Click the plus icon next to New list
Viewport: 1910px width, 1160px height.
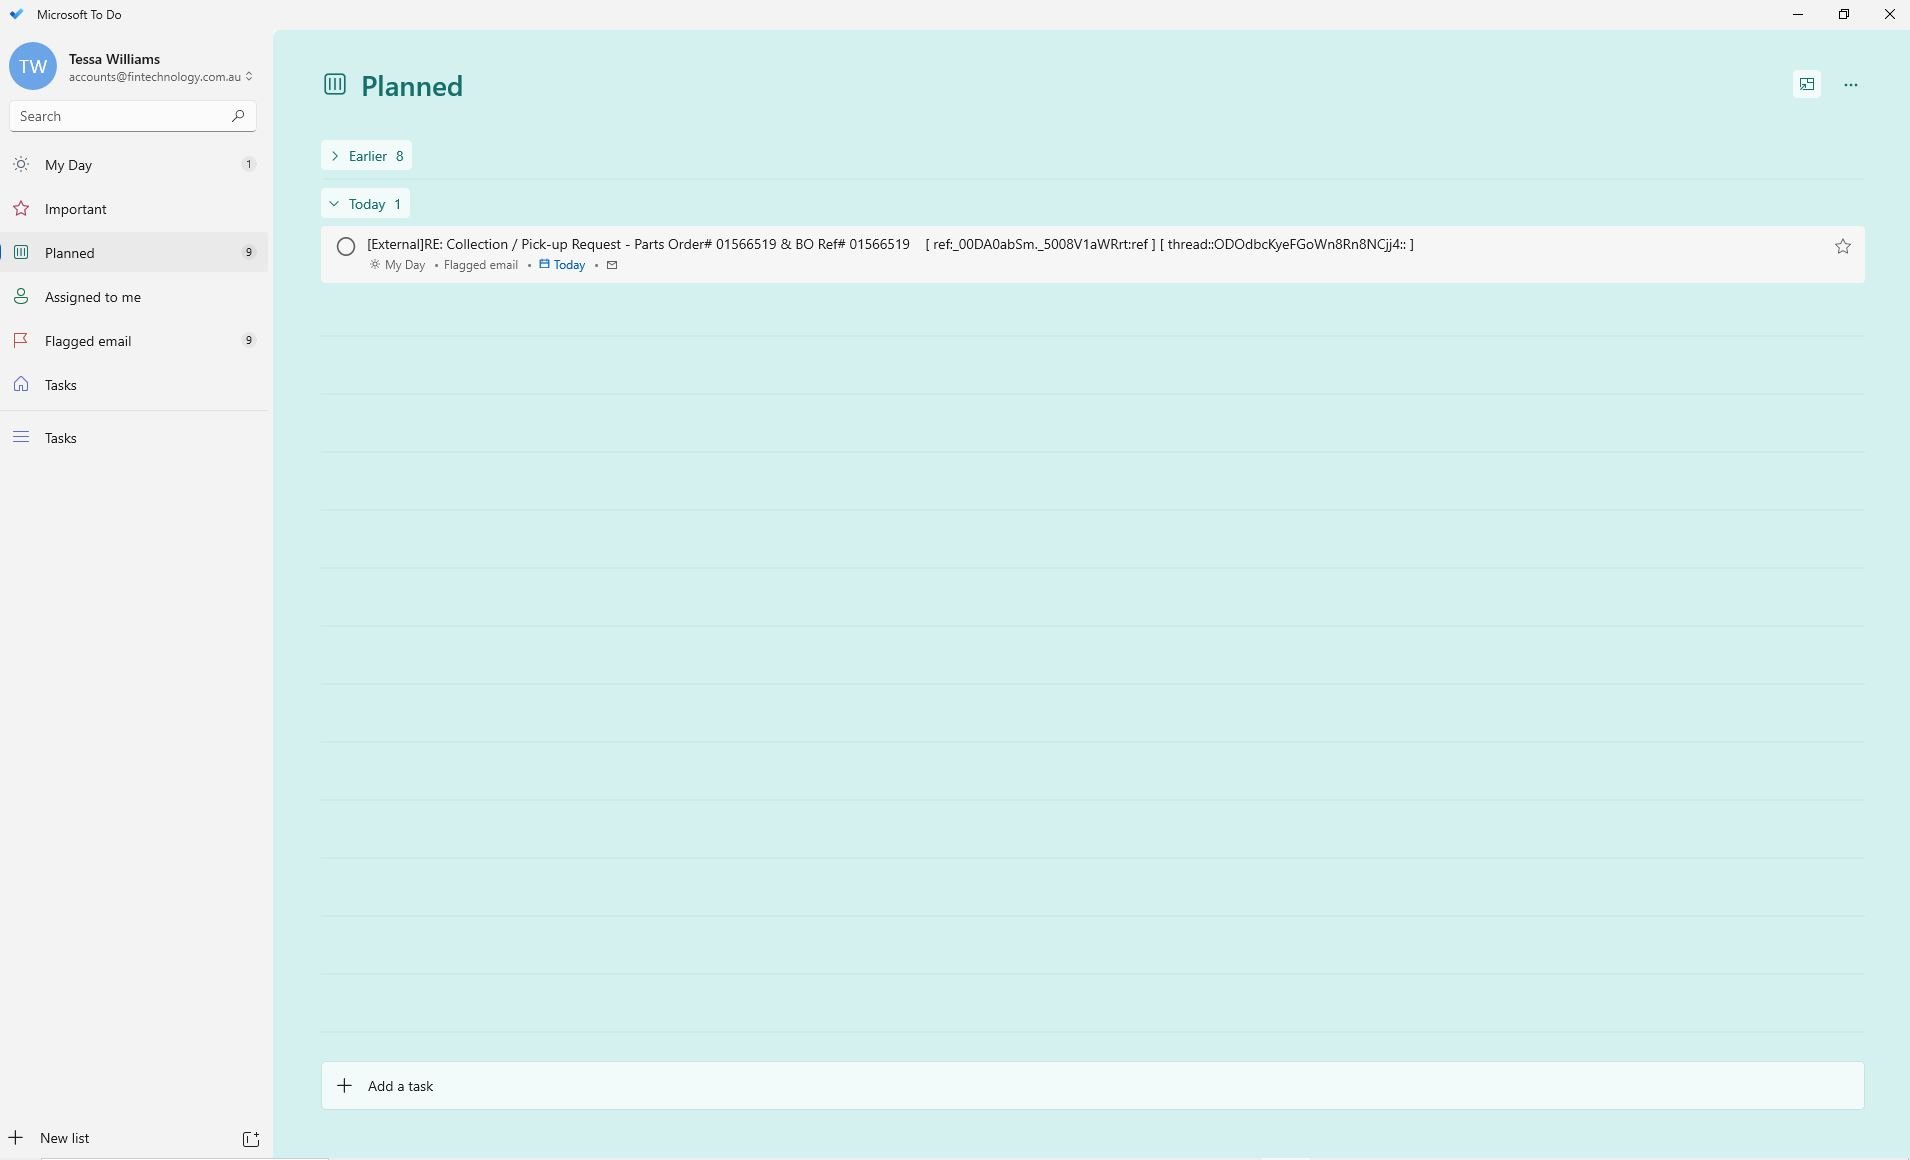pos(16,1138)
